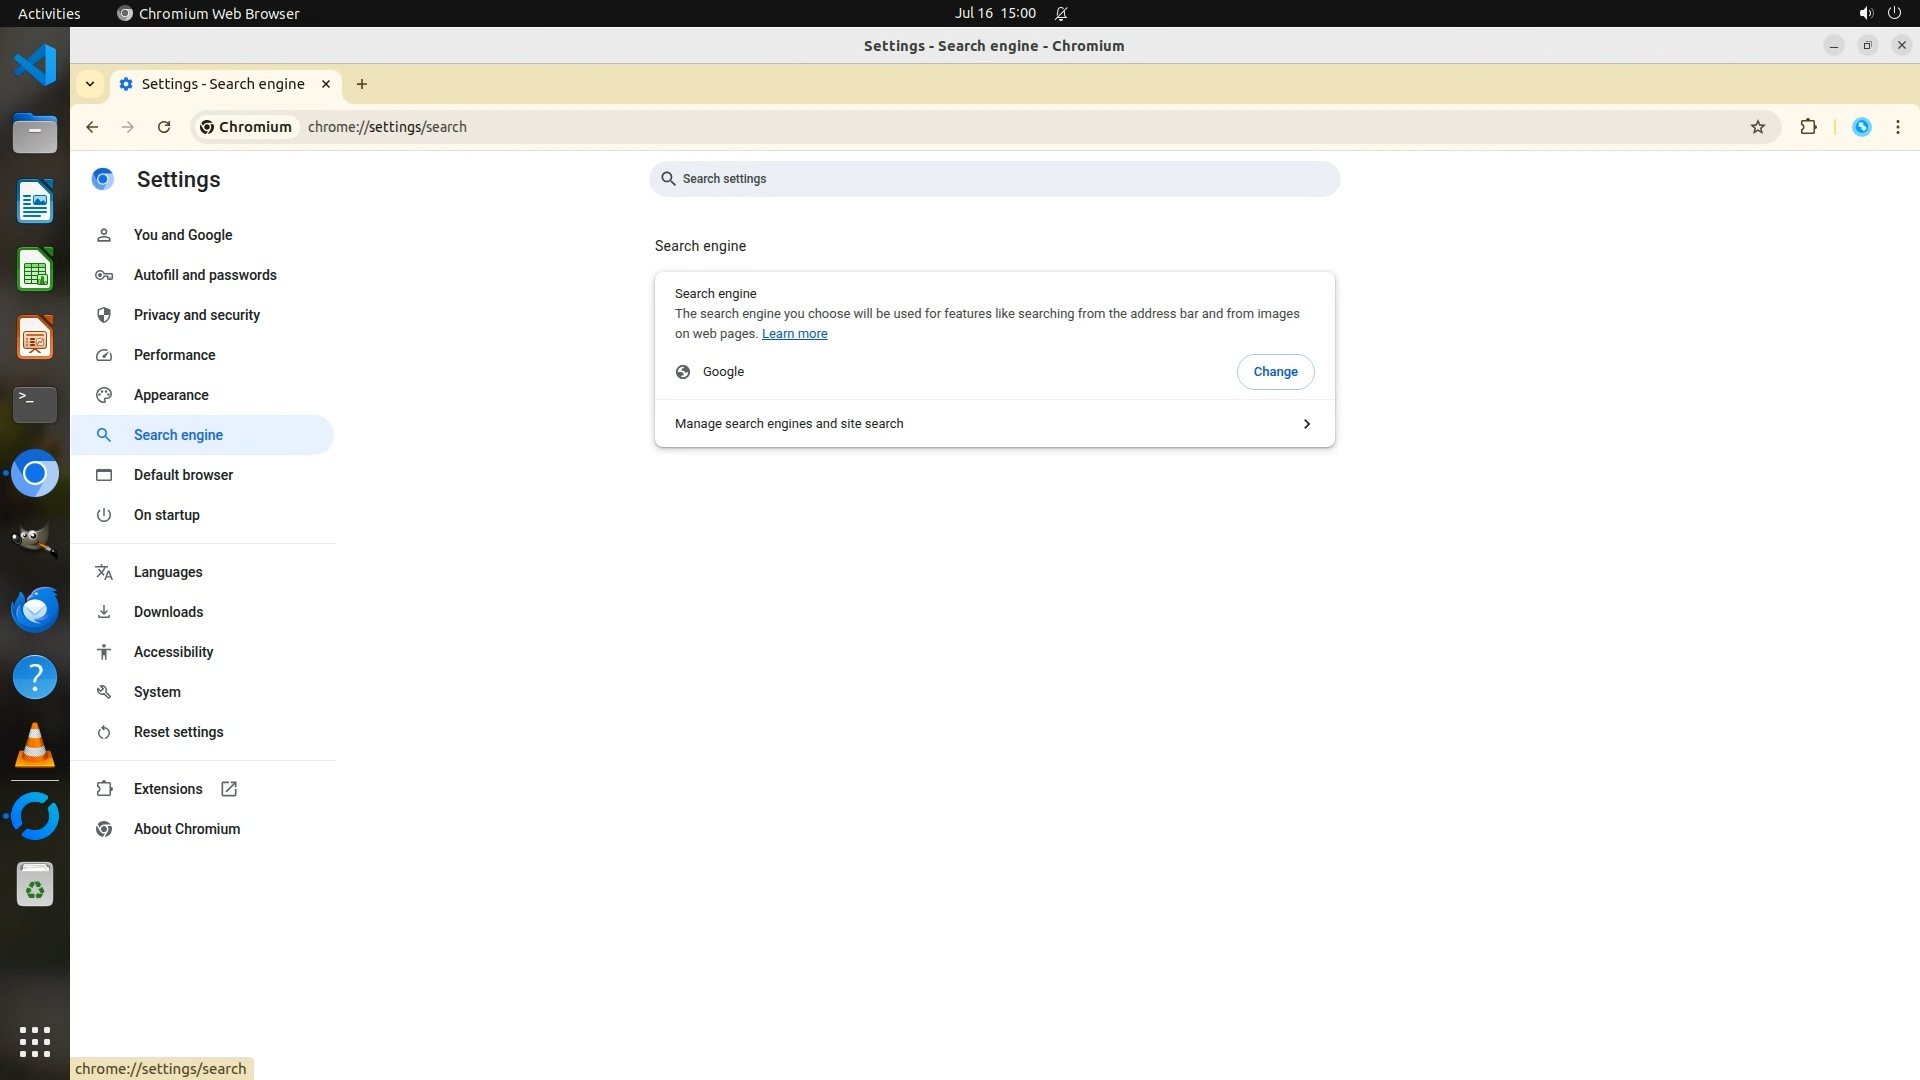The height and width of the screenshot is (1080, 1920).
Task: Open the Chromium three-dot menu
Action: (1897, 127)
